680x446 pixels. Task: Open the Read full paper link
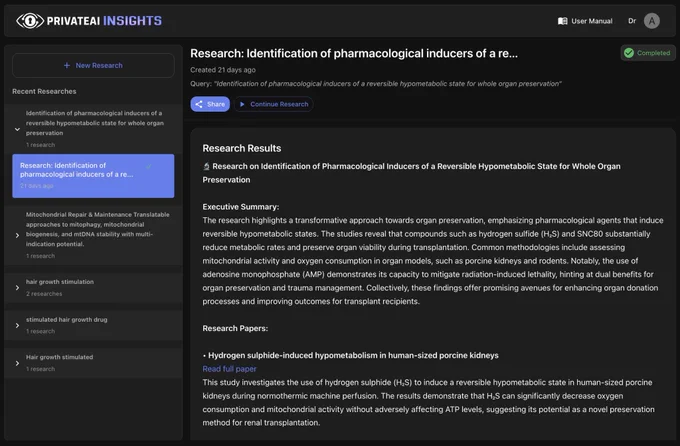pyautogui.click(x=229, y=369)
